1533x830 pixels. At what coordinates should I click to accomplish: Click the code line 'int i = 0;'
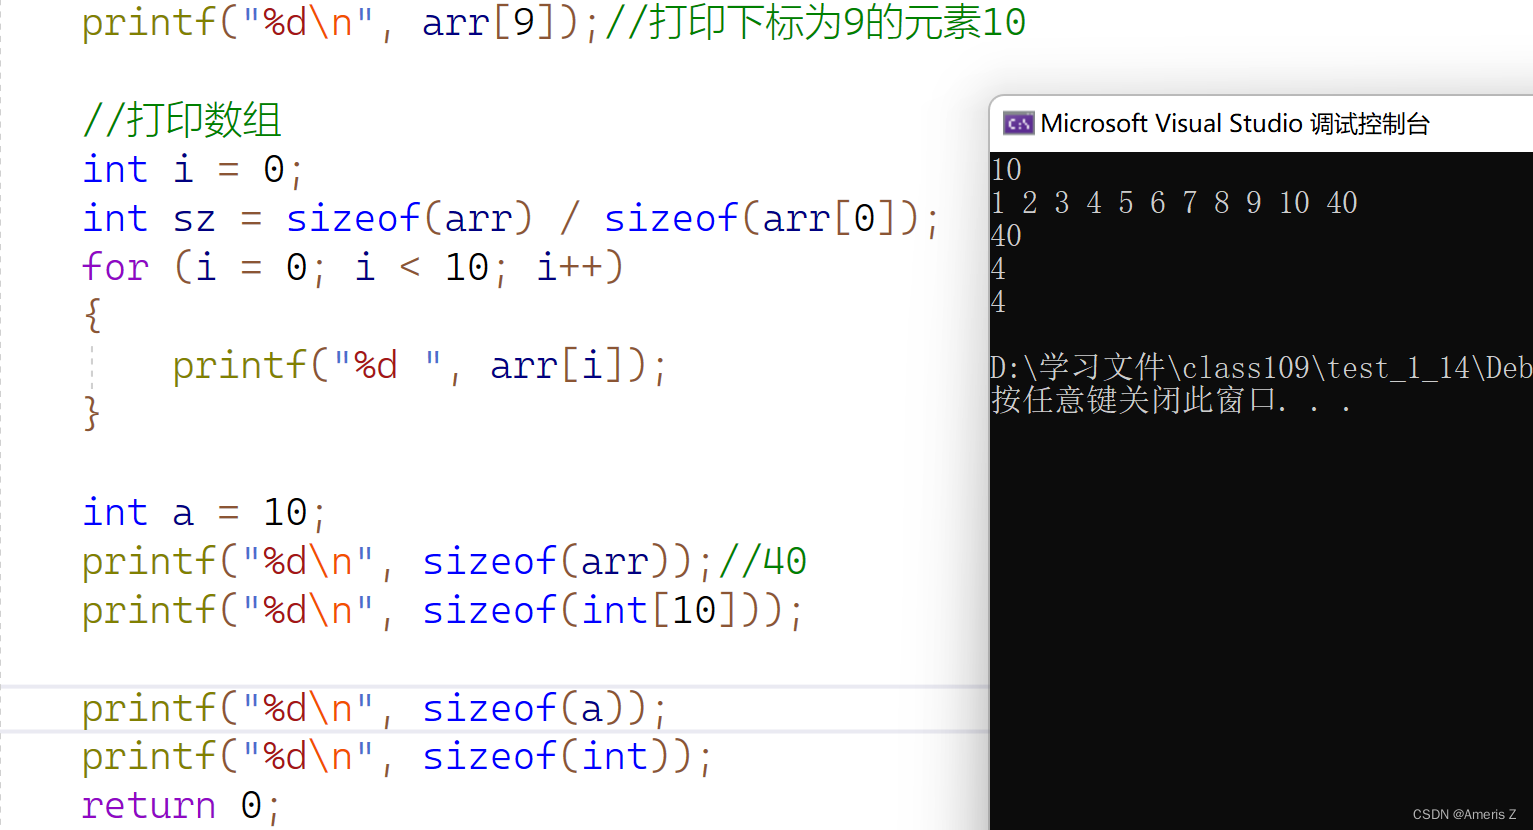[193, 169]
